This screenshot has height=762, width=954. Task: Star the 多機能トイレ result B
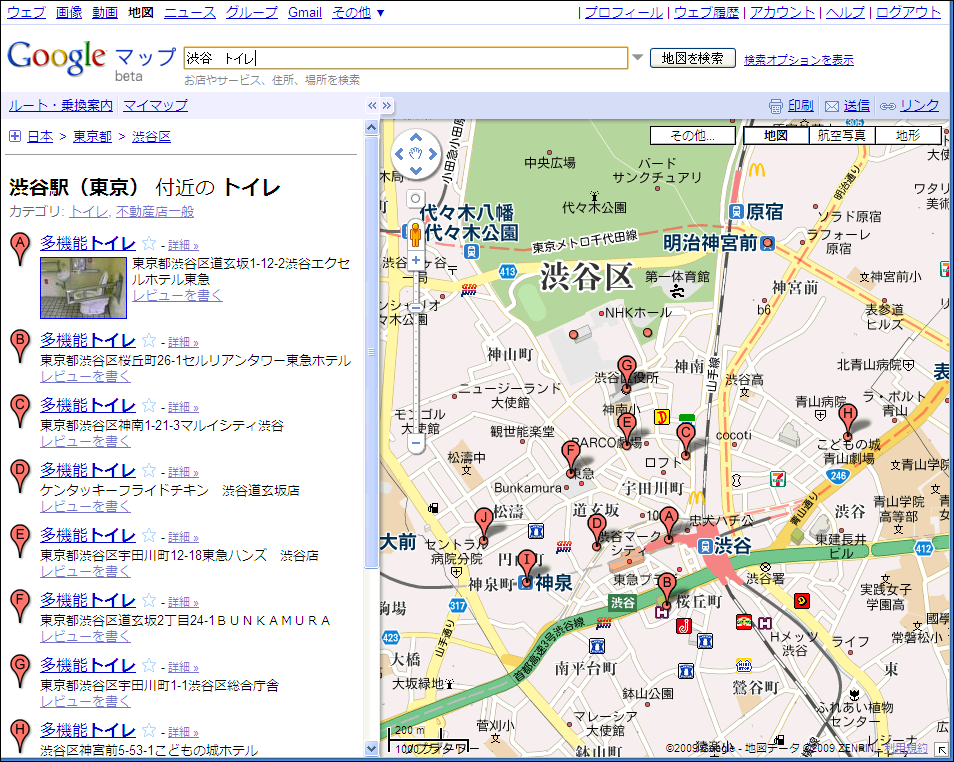pos(148,340)
